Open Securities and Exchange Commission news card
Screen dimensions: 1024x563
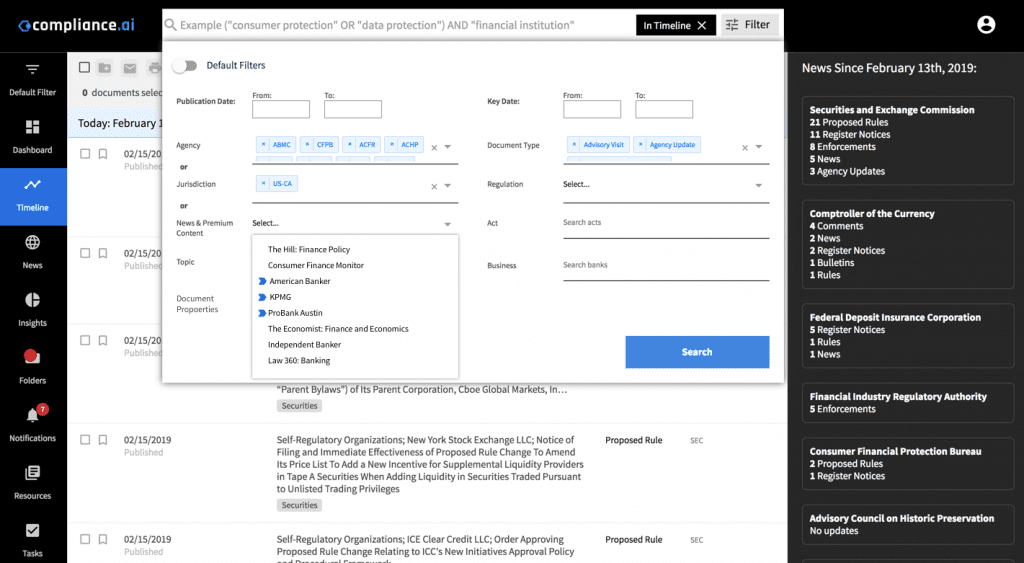point(908,140)
